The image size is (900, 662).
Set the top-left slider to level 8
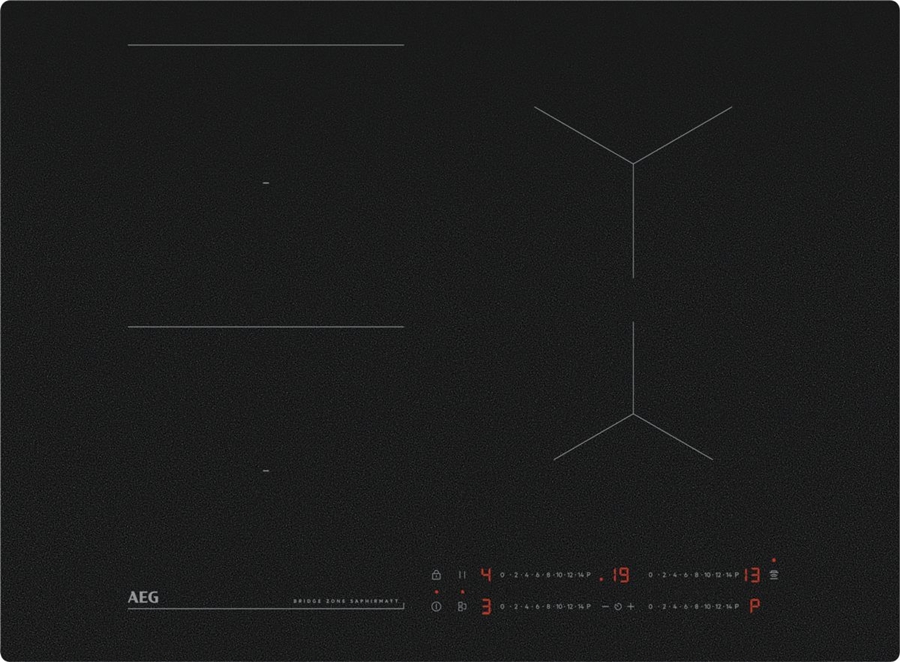(548, 575)
